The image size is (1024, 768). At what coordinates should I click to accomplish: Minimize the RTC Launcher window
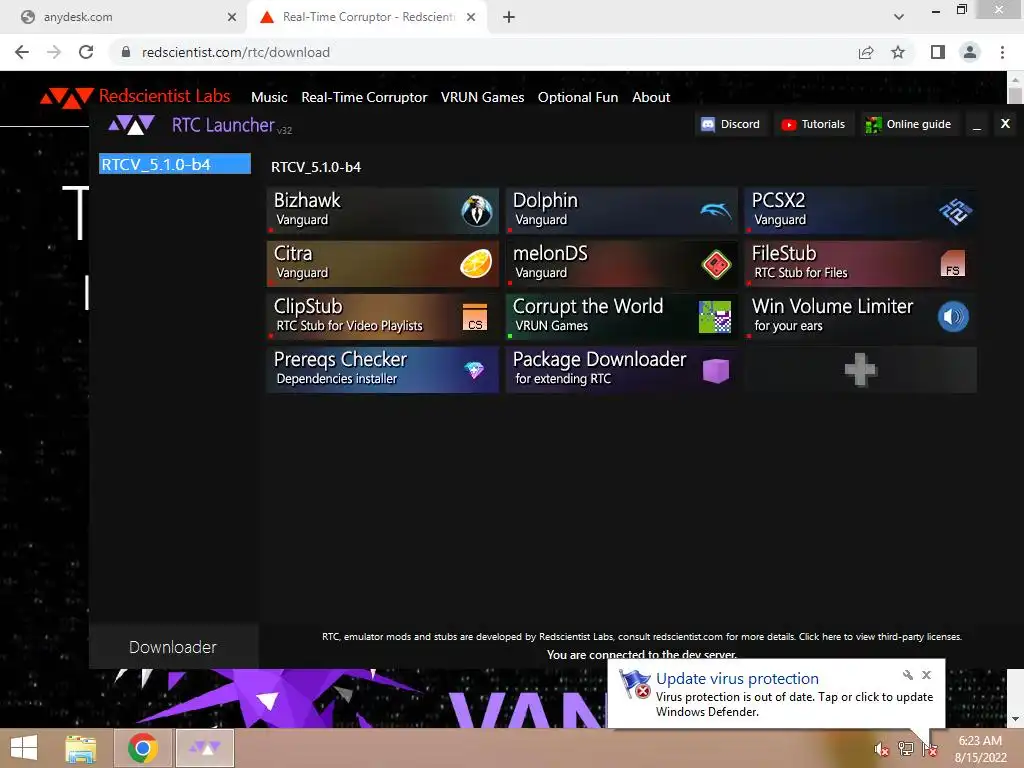pyautogui.click(x=976, y=124)
